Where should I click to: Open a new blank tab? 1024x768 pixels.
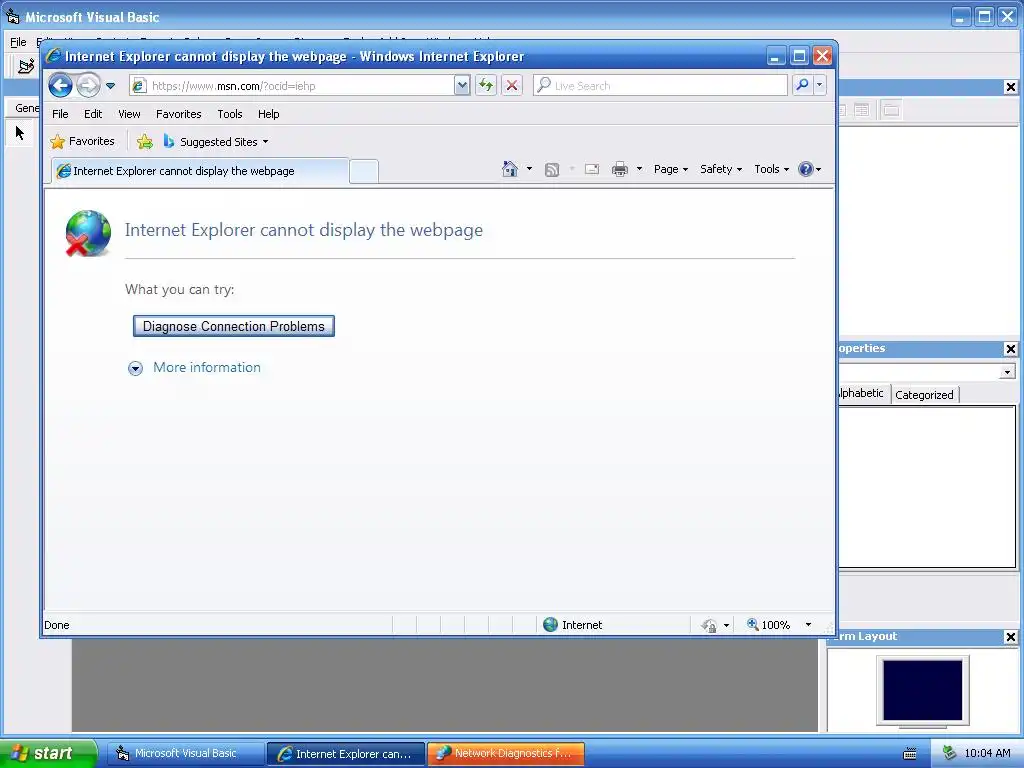tap(364, 171)
